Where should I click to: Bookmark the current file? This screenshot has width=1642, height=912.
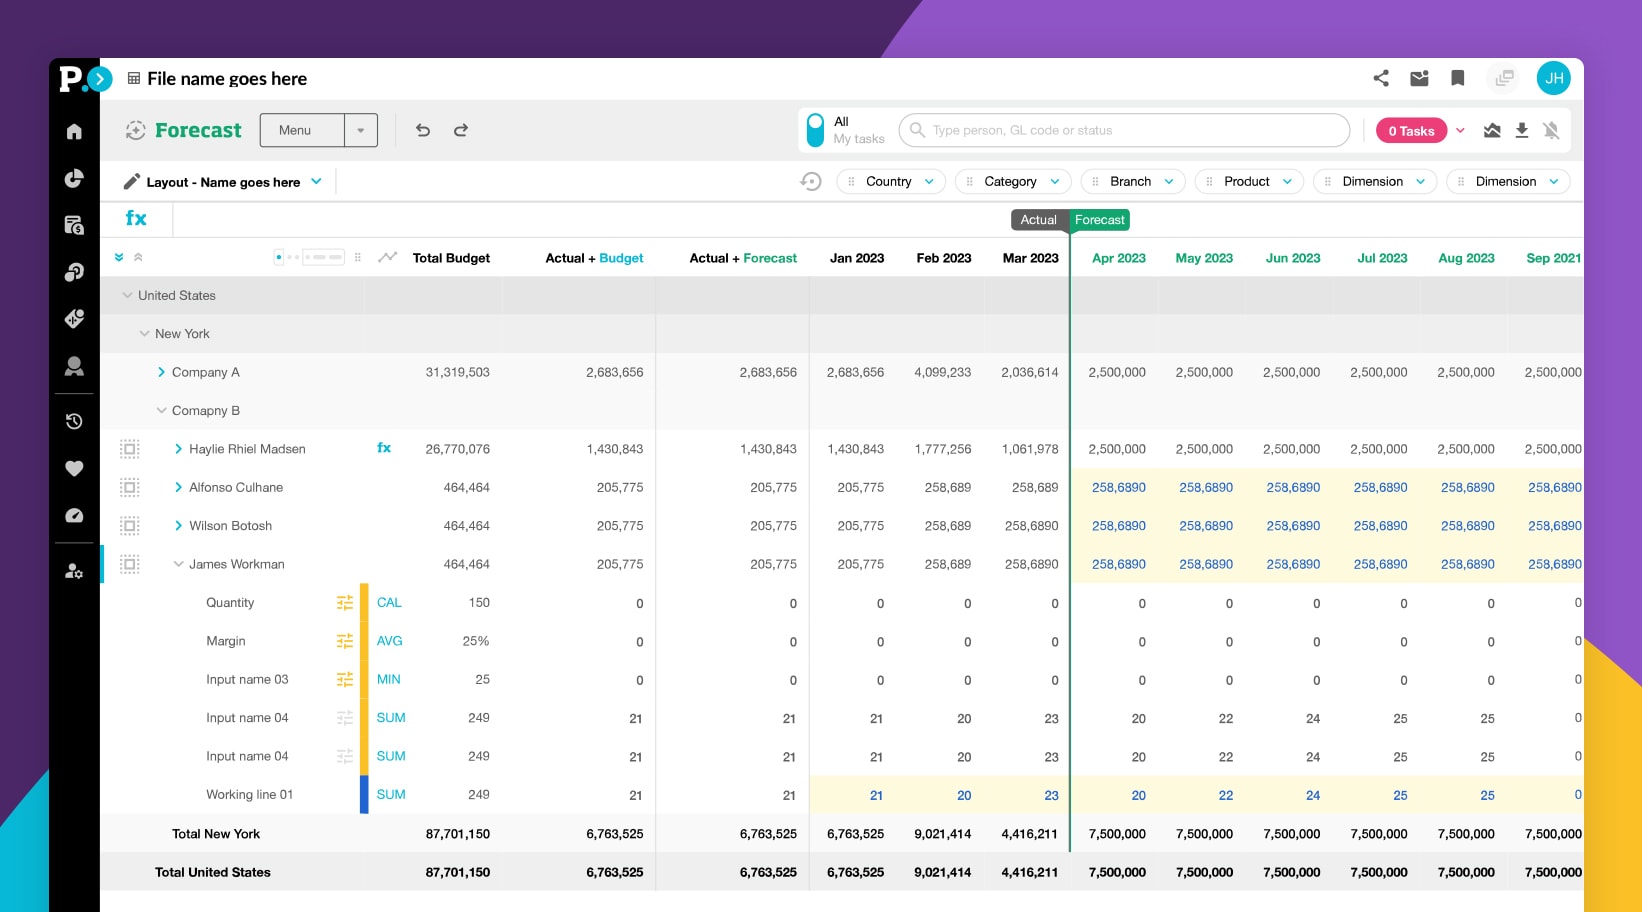[1457, 78]
